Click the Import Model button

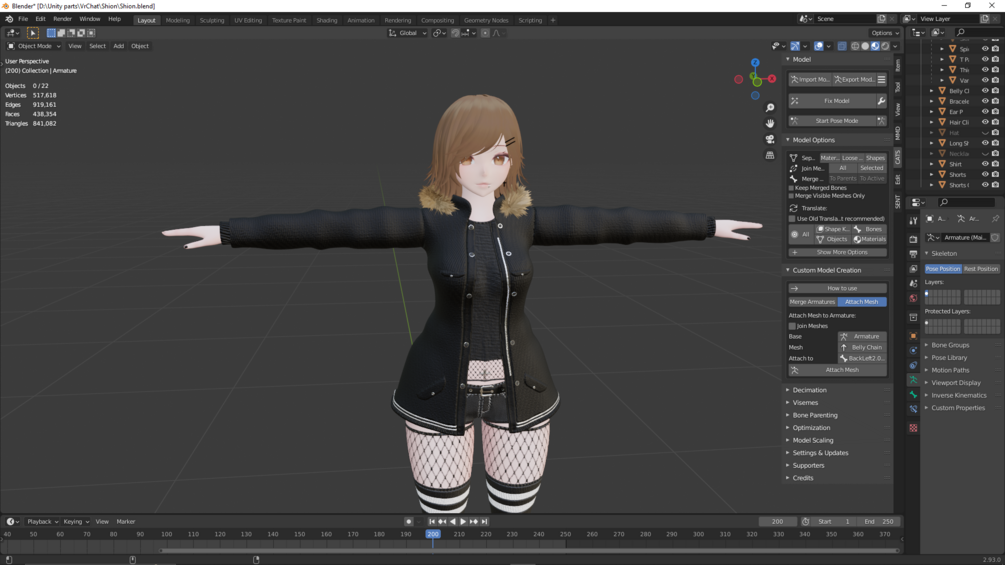point(810,79)
